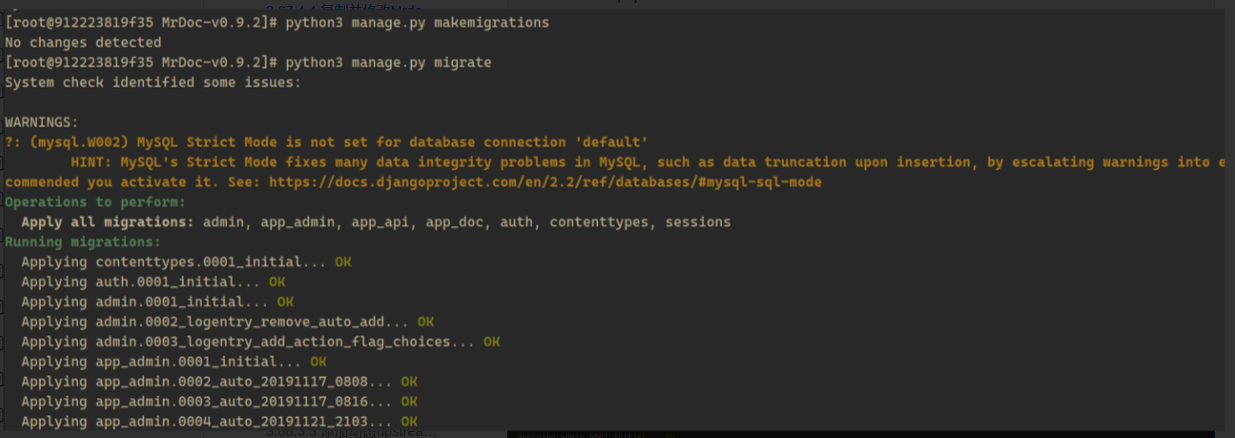Click the 'Applying app_admin.0001_initial' line

click(161, 362)
